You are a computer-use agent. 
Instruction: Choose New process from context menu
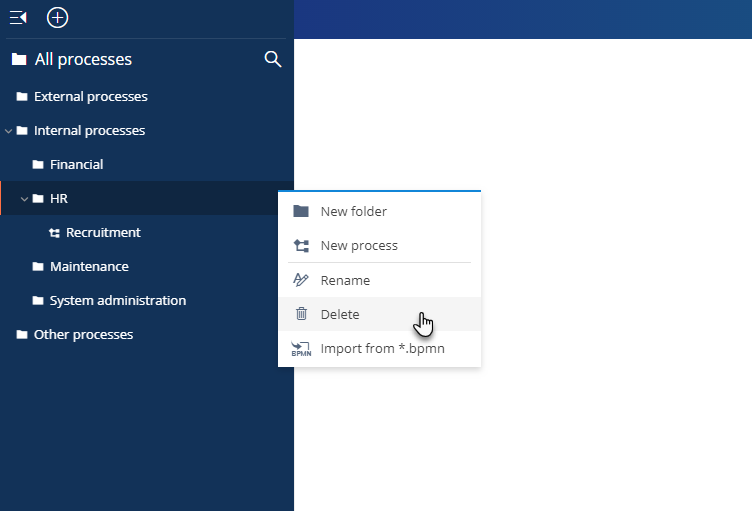click(379, 246)
